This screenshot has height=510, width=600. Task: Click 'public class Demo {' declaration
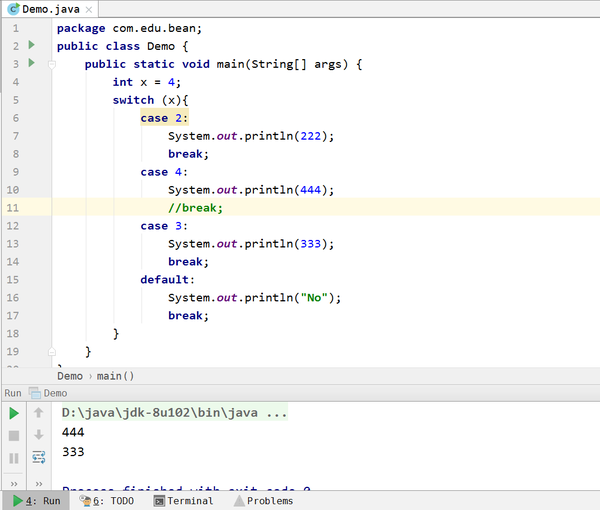pos(123,46)
